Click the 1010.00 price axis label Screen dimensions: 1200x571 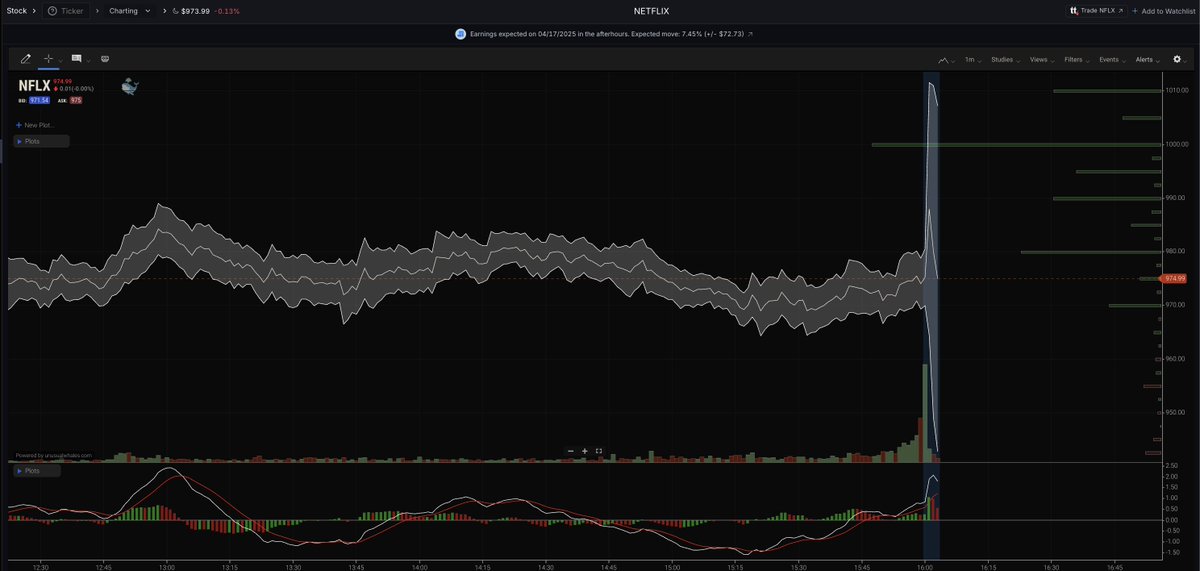[x=1176, y=91]
